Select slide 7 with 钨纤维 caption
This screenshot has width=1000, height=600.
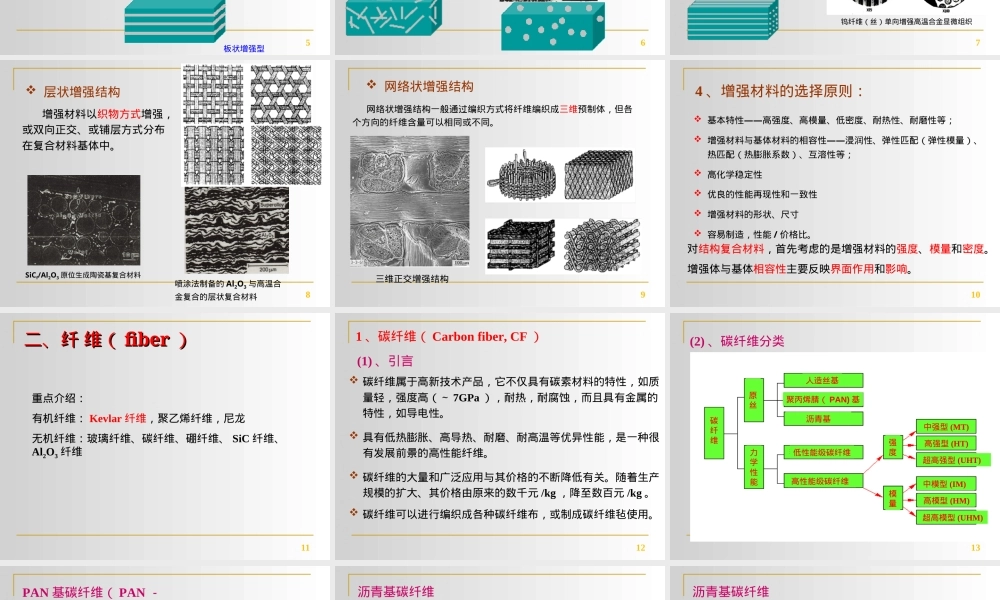(x=835, y=27)
